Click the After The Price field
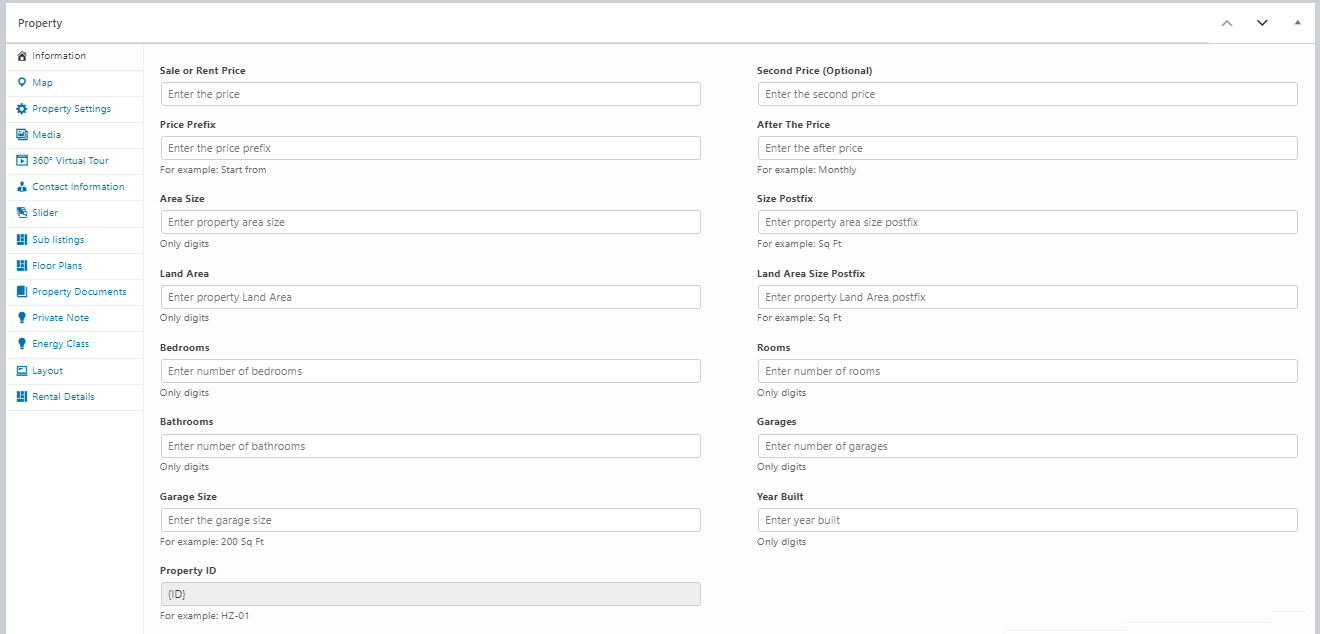 (1027, 148)
